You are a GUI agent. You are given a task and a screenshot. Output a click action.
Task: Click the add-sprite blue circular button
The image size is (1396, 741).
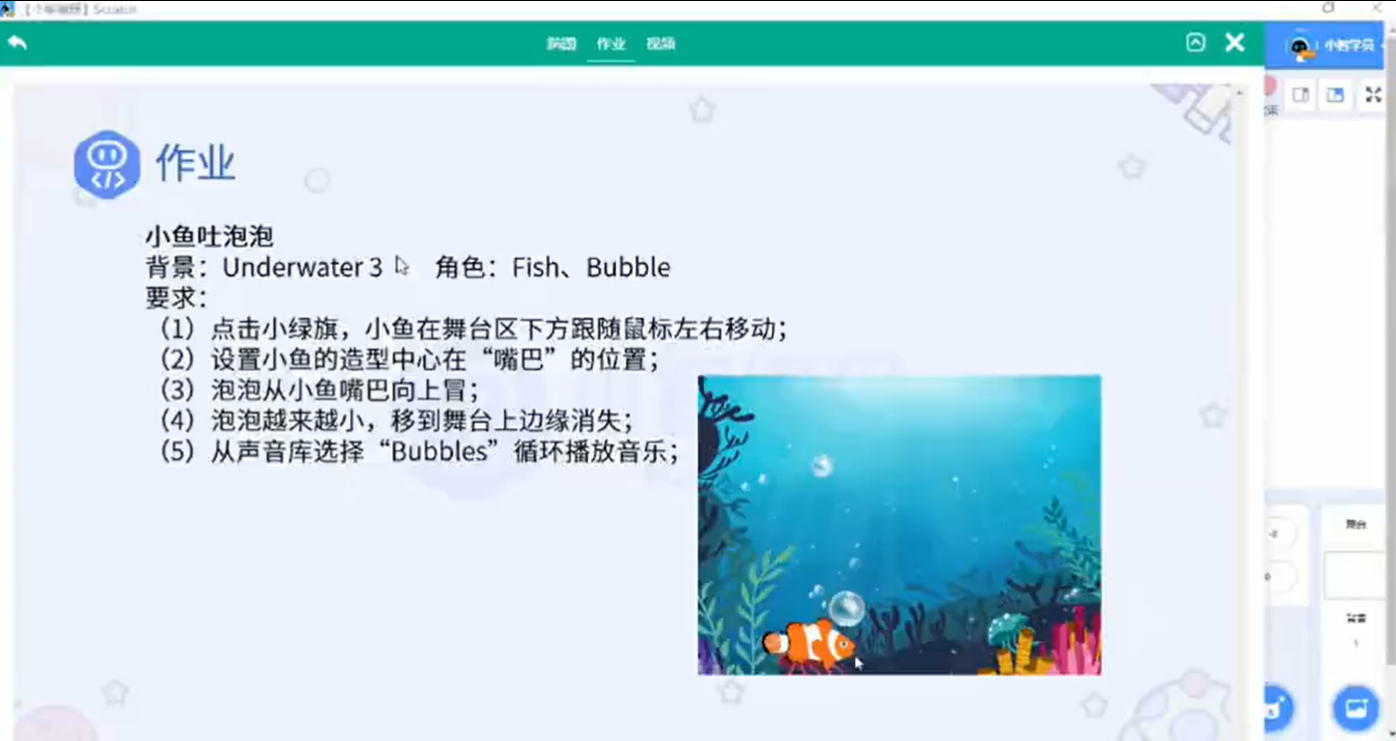[x=1275, y=709]
